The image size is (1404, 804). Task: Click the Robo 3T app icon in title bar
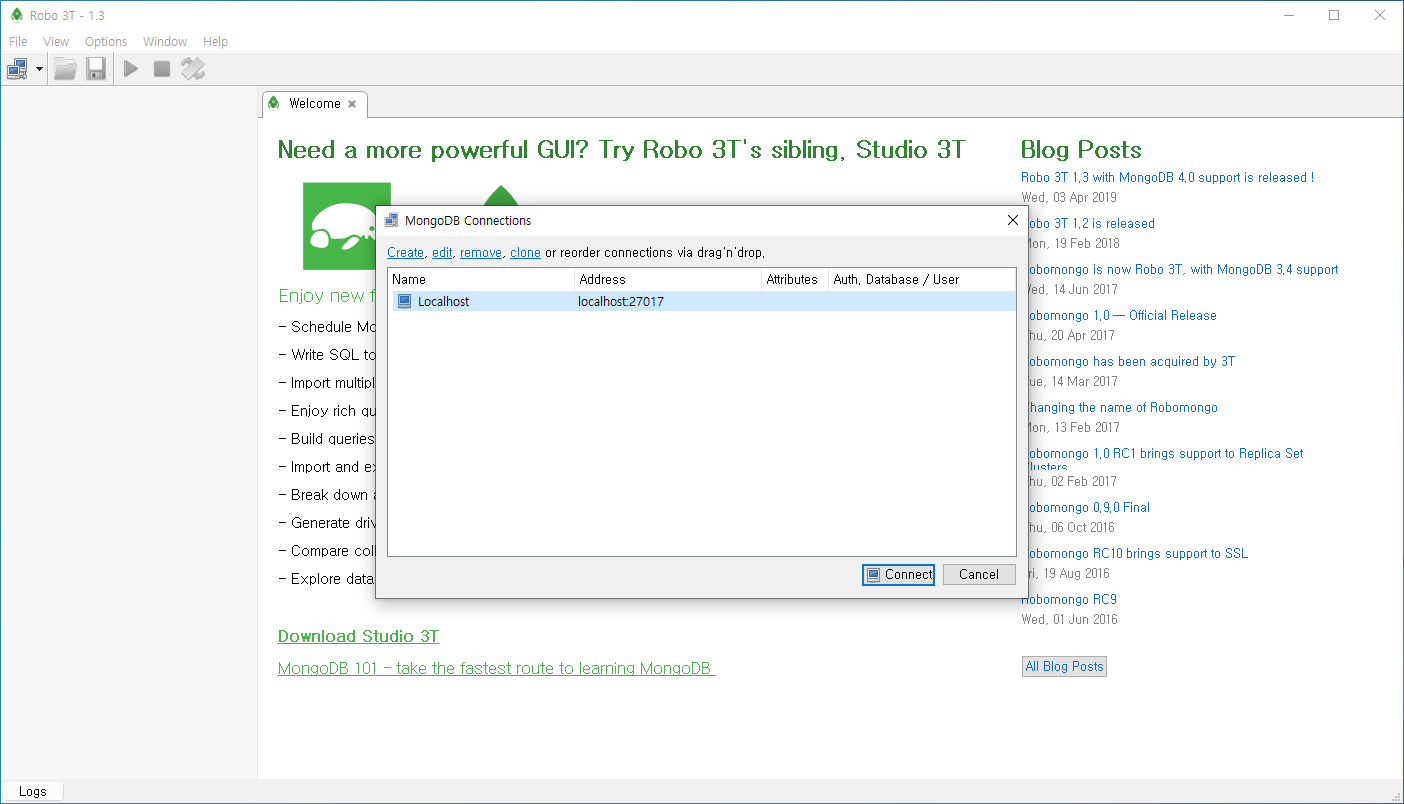coord(16,15)
